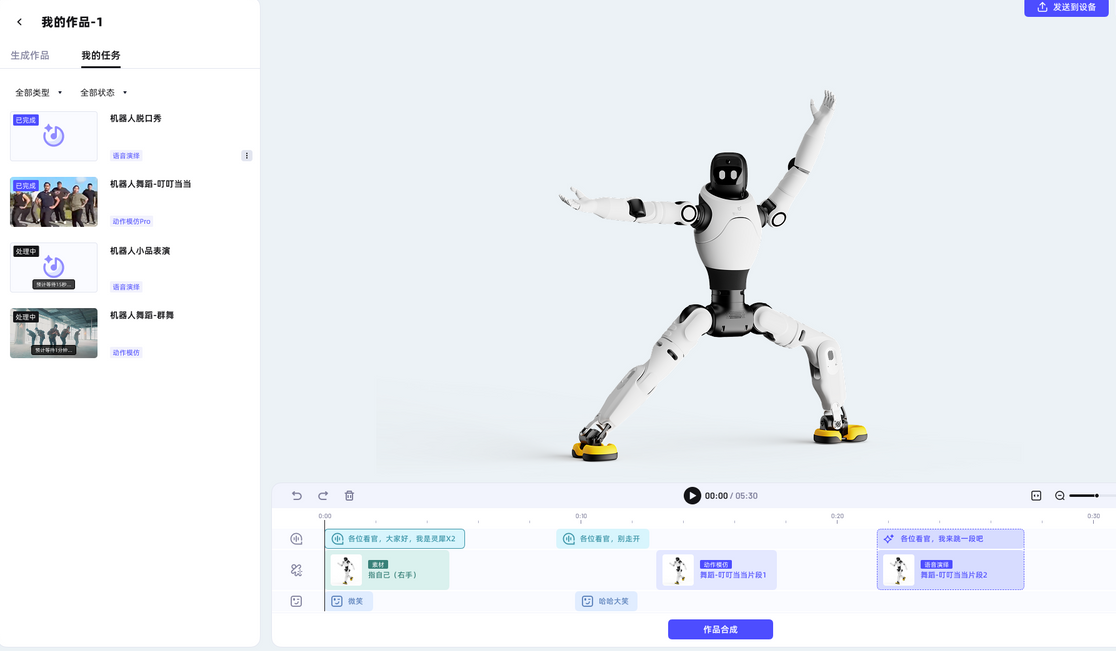
Task: Click the 发送到设备 button
Action: pyautogui.click(x=1066, y=8)
